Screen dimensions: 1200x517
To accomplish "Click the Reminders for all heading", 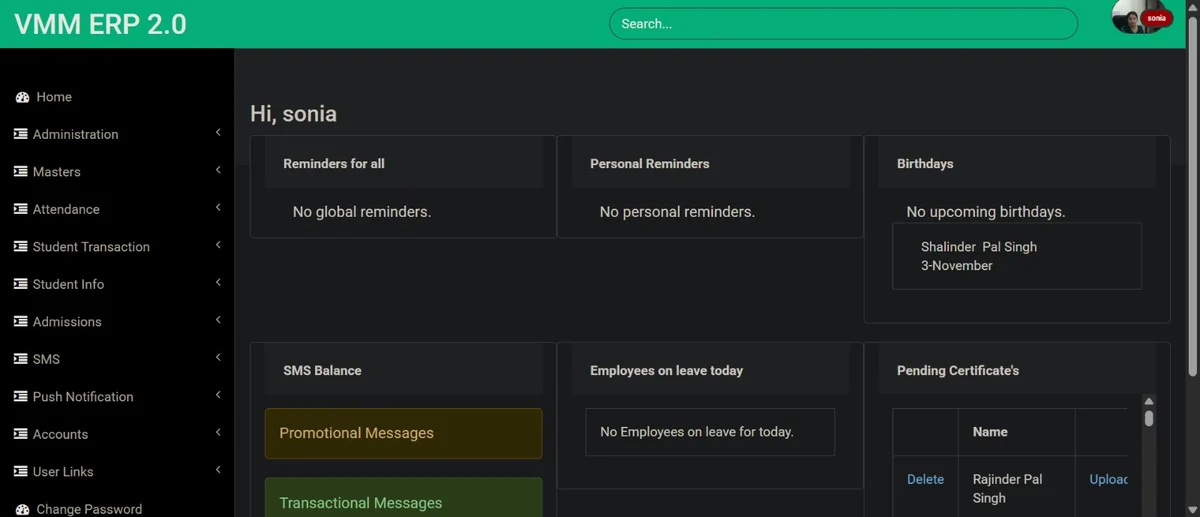I will point(334,164).
